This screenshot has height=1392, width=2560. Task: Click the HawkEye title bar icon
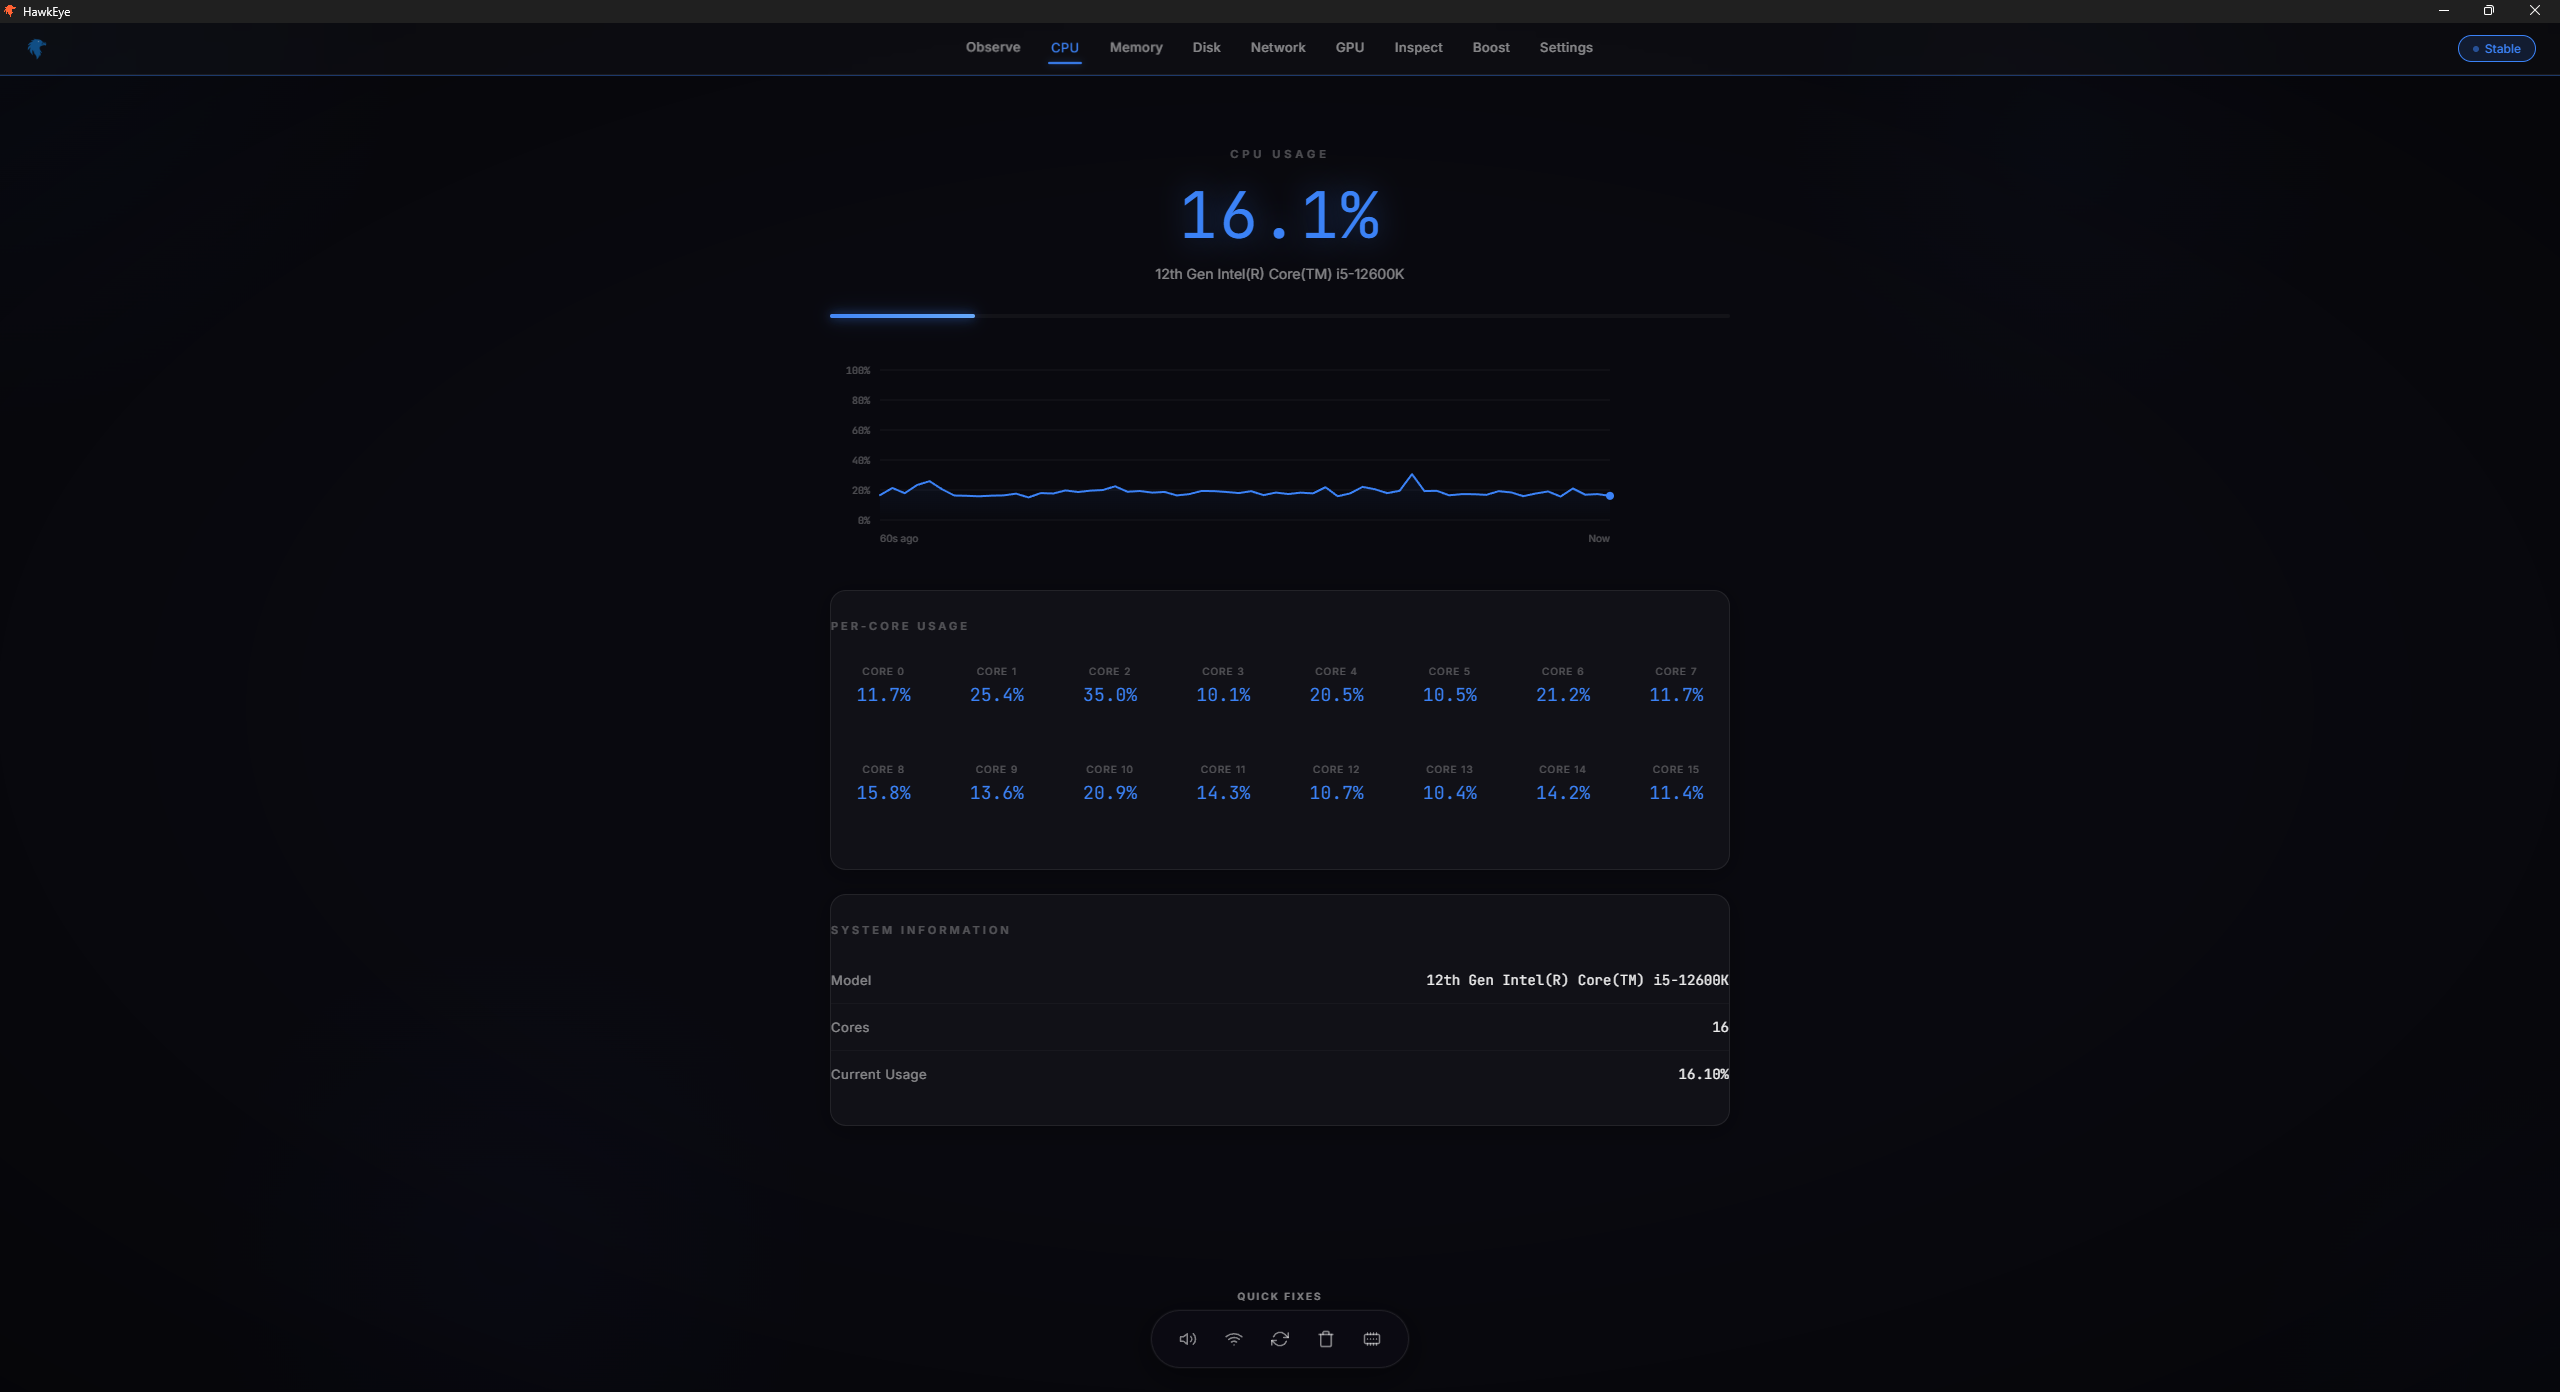pyautogui.click(x=10, y=11)
